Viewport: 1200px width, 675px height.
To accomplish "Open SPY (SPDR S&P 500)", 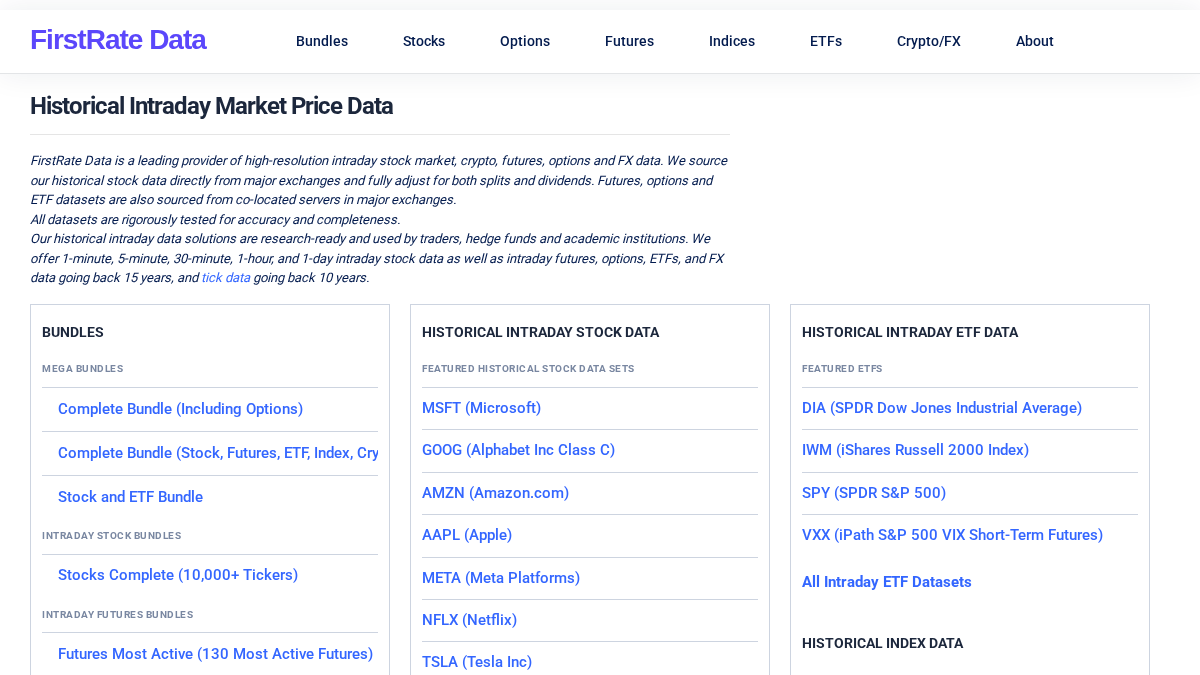I will pyautogui.click(x=874, y=493).
